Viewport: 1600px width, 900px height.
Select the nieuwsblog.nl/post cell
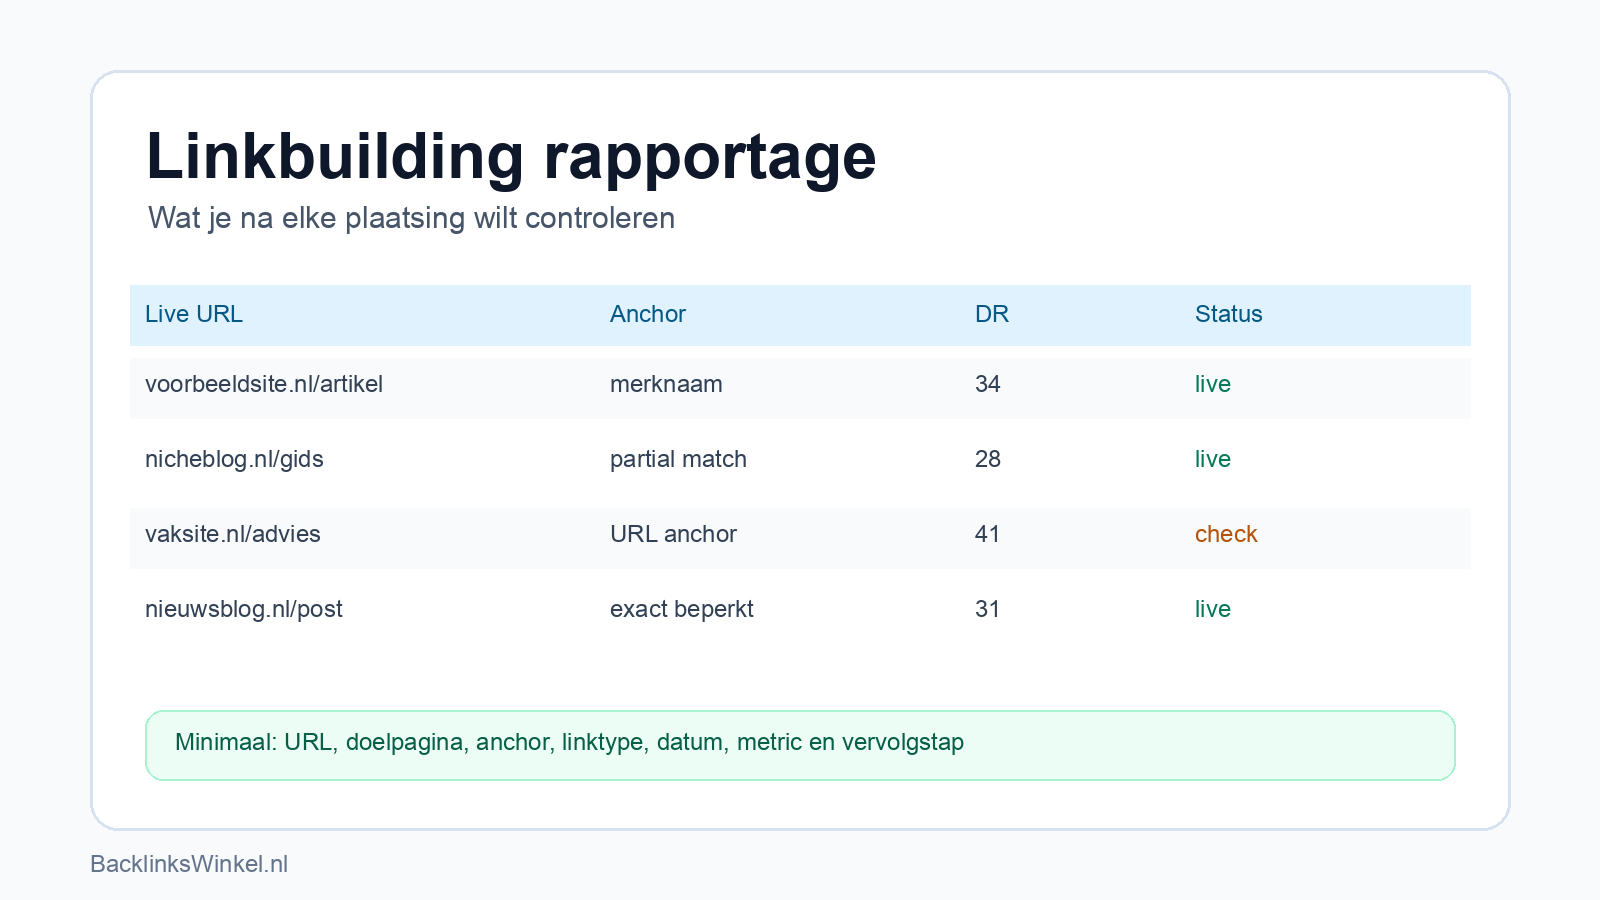[244, 609]
